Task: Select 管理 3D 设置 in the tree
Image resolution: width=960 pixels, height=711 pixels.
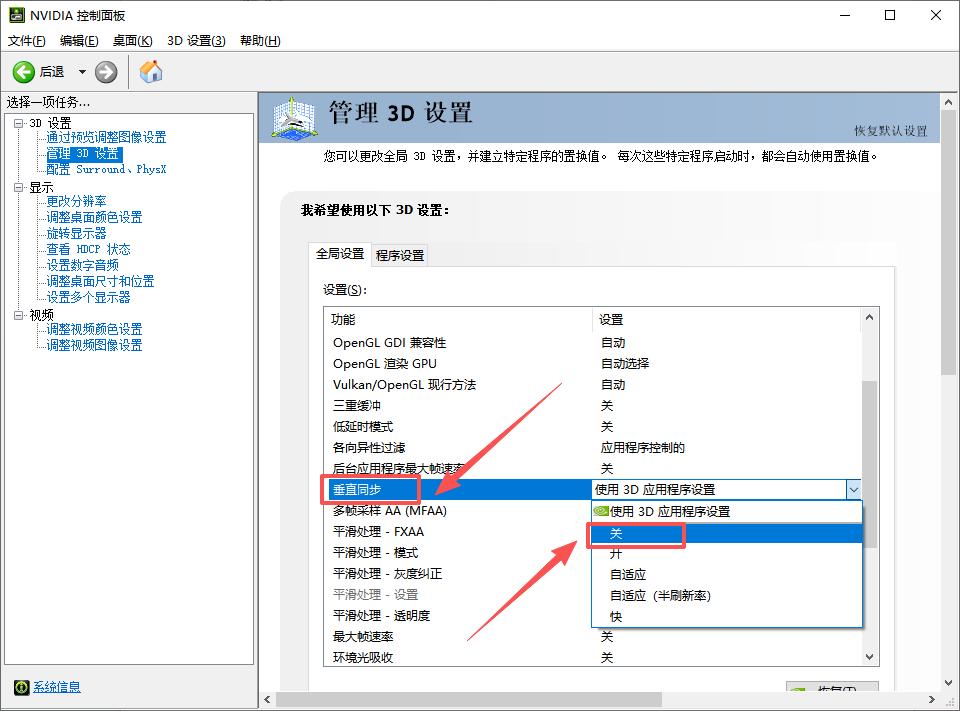Action: point(84,153)
